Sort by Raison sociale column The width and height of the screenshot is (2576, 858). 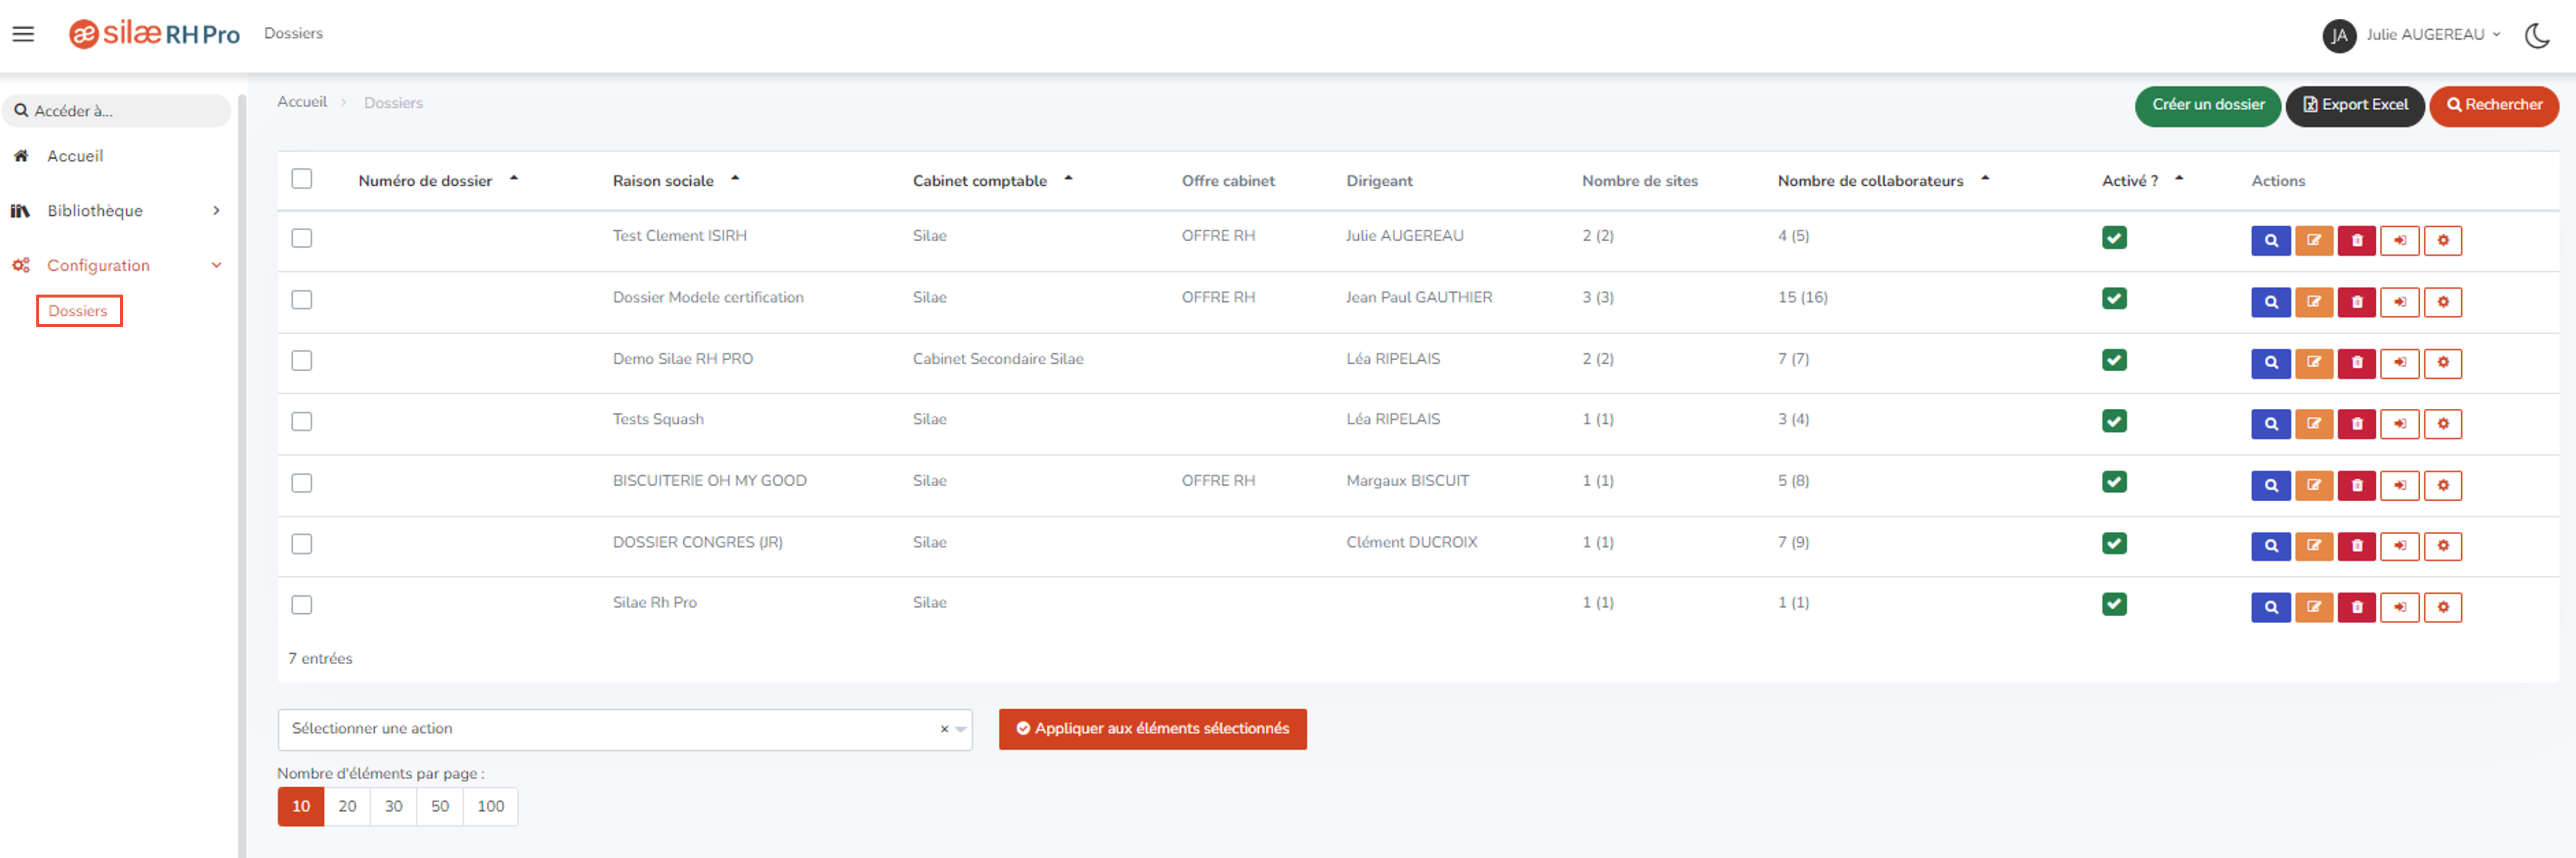(676, 181)
